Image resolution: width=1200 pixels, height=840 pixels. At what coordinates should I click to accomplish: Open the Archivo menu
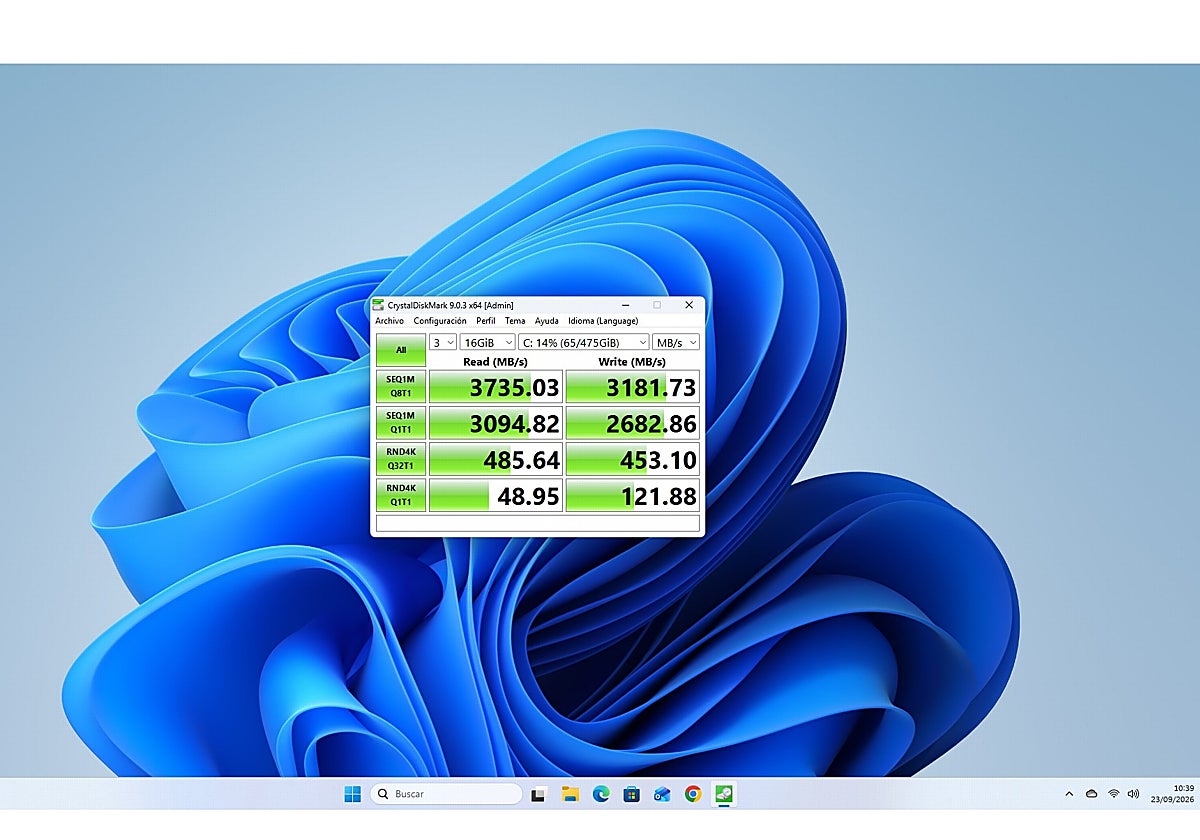389,321
